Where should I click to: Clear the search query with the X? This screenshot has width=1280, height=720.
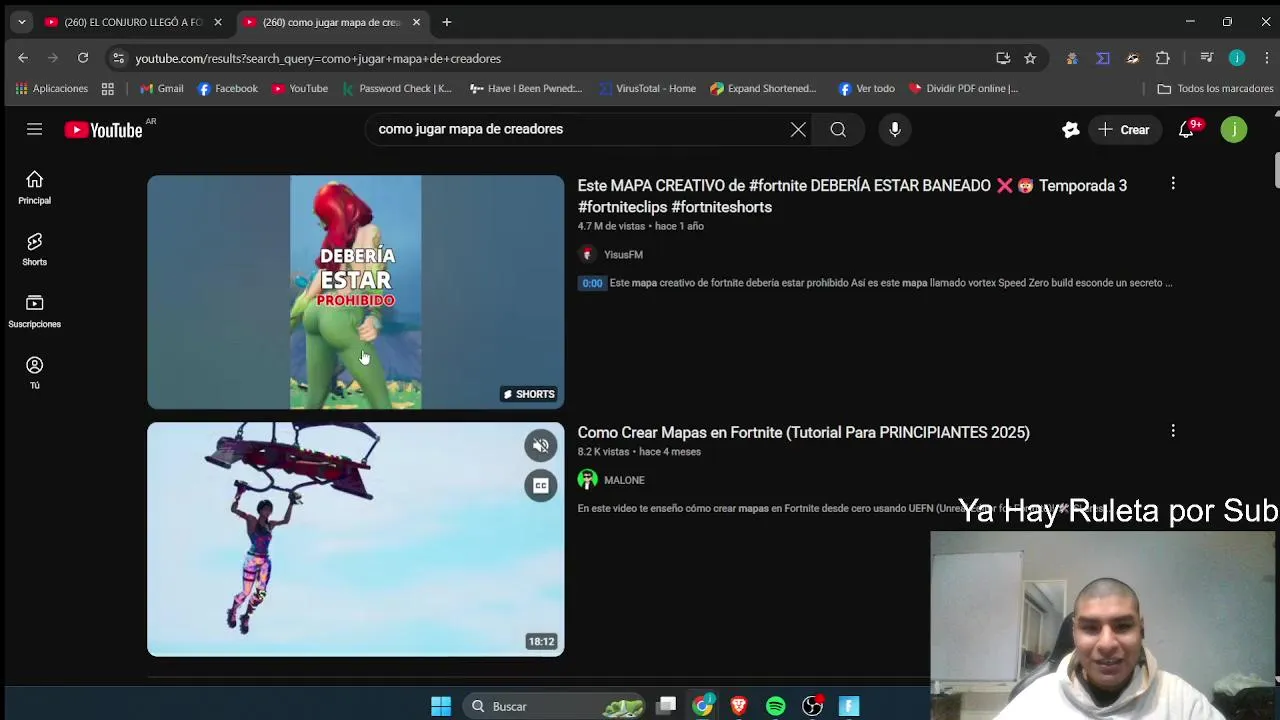click(798, 129)
